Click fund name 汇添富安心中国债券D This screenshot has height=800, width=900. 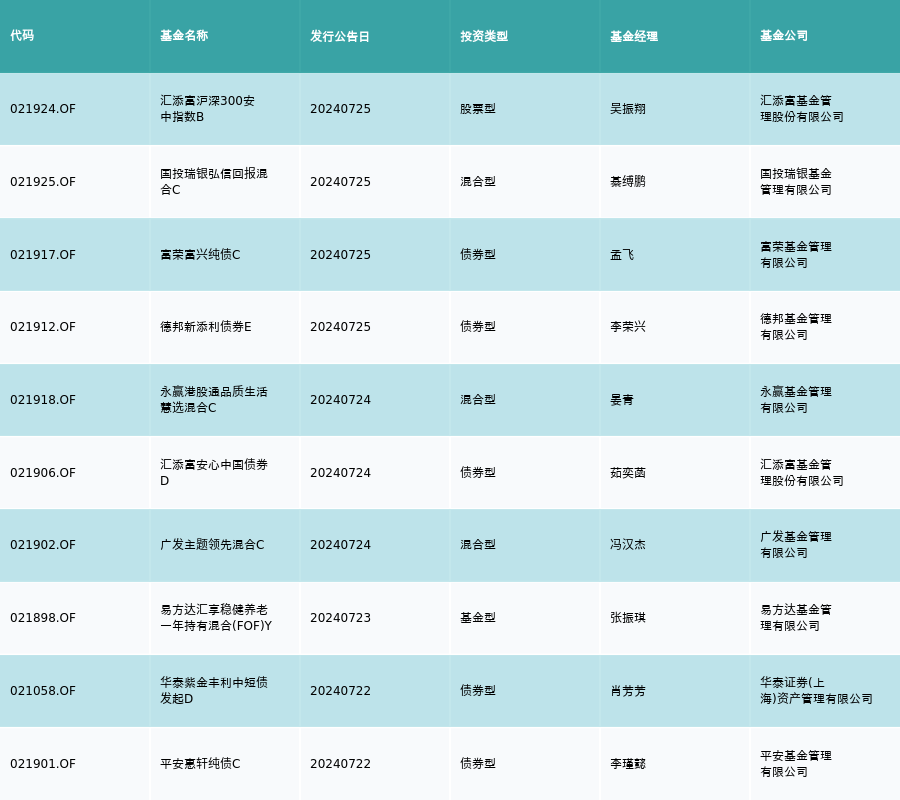click(x=214, y=472)
